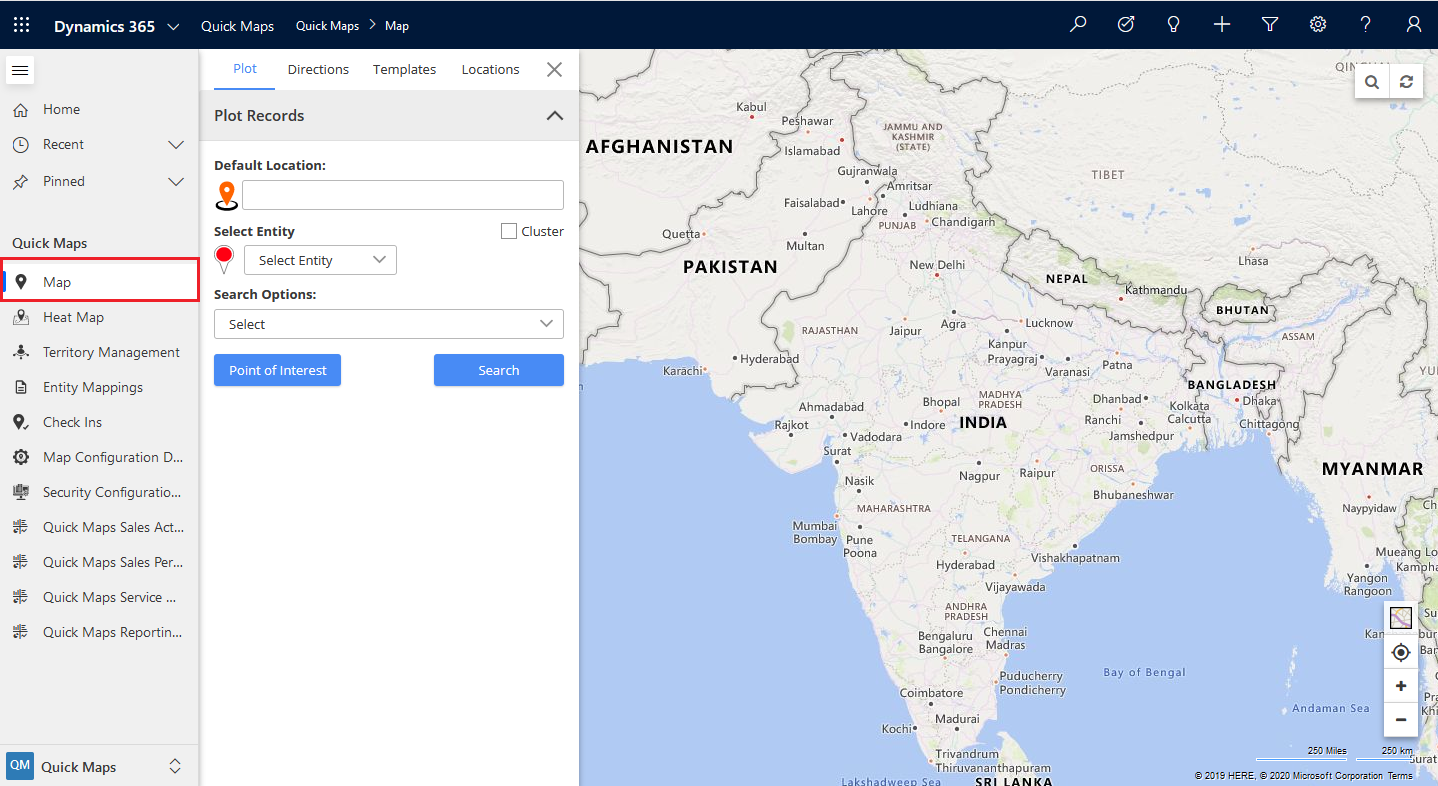Open the Settings gear in top bar
The image size is (1438, 786).
[x=1318, y=25]
